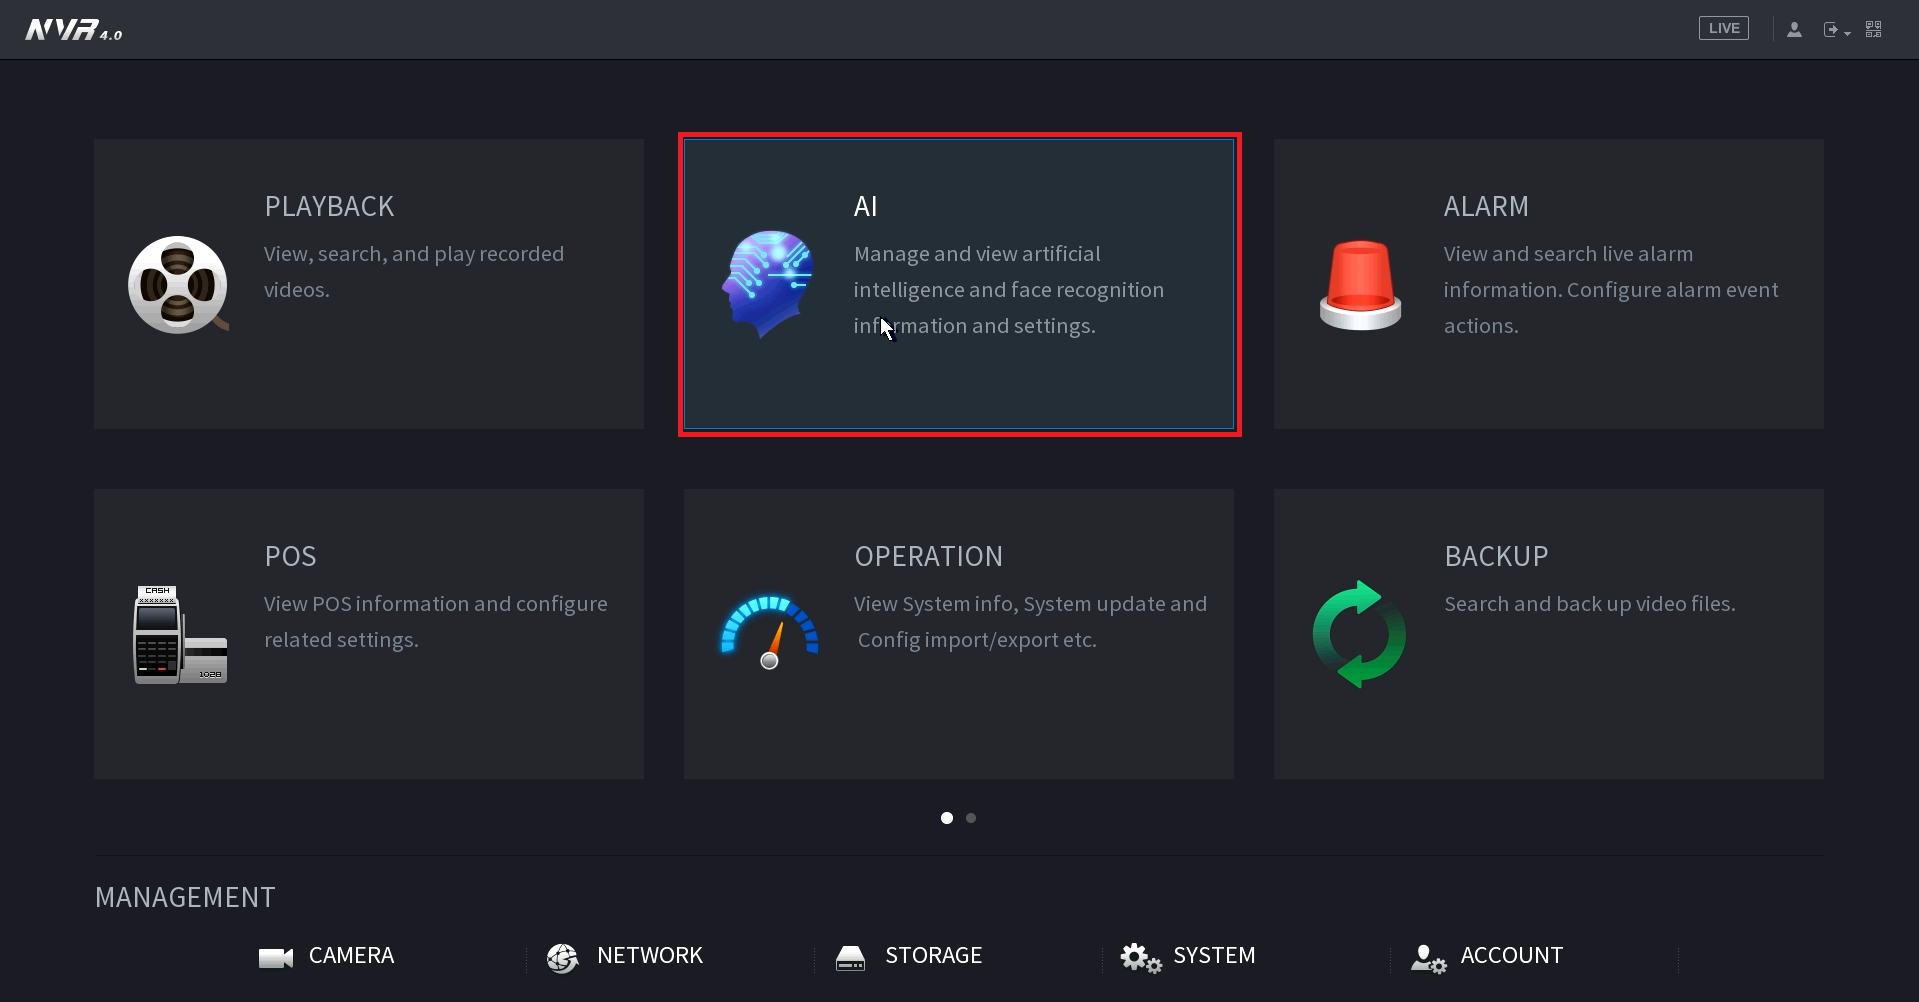Click the Operation gauge icon
Viewport: 1919px width, 1002px height.
coord(769,633)
